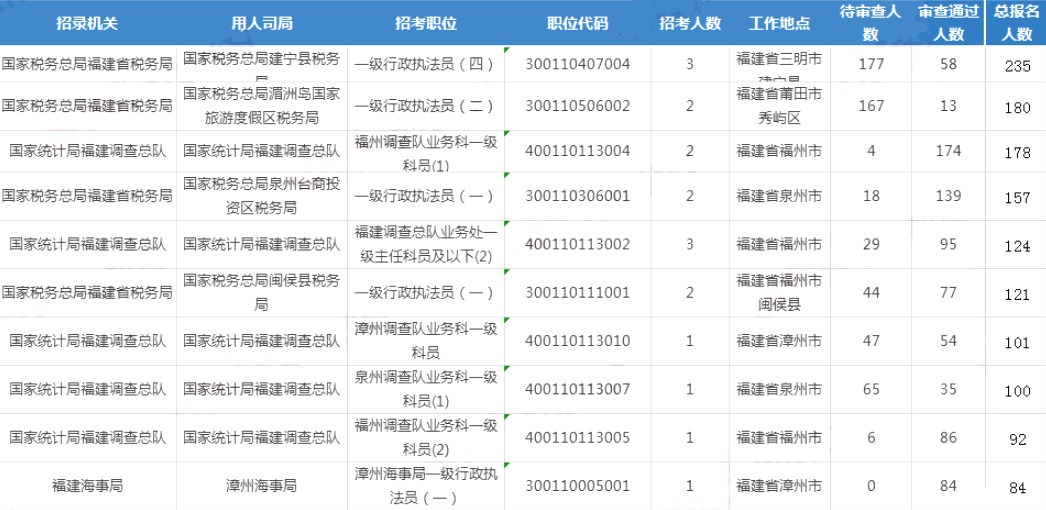This screenshot has height=510, width=1046.
Task: Click approved count value 95
Action: tap(948, 245)
